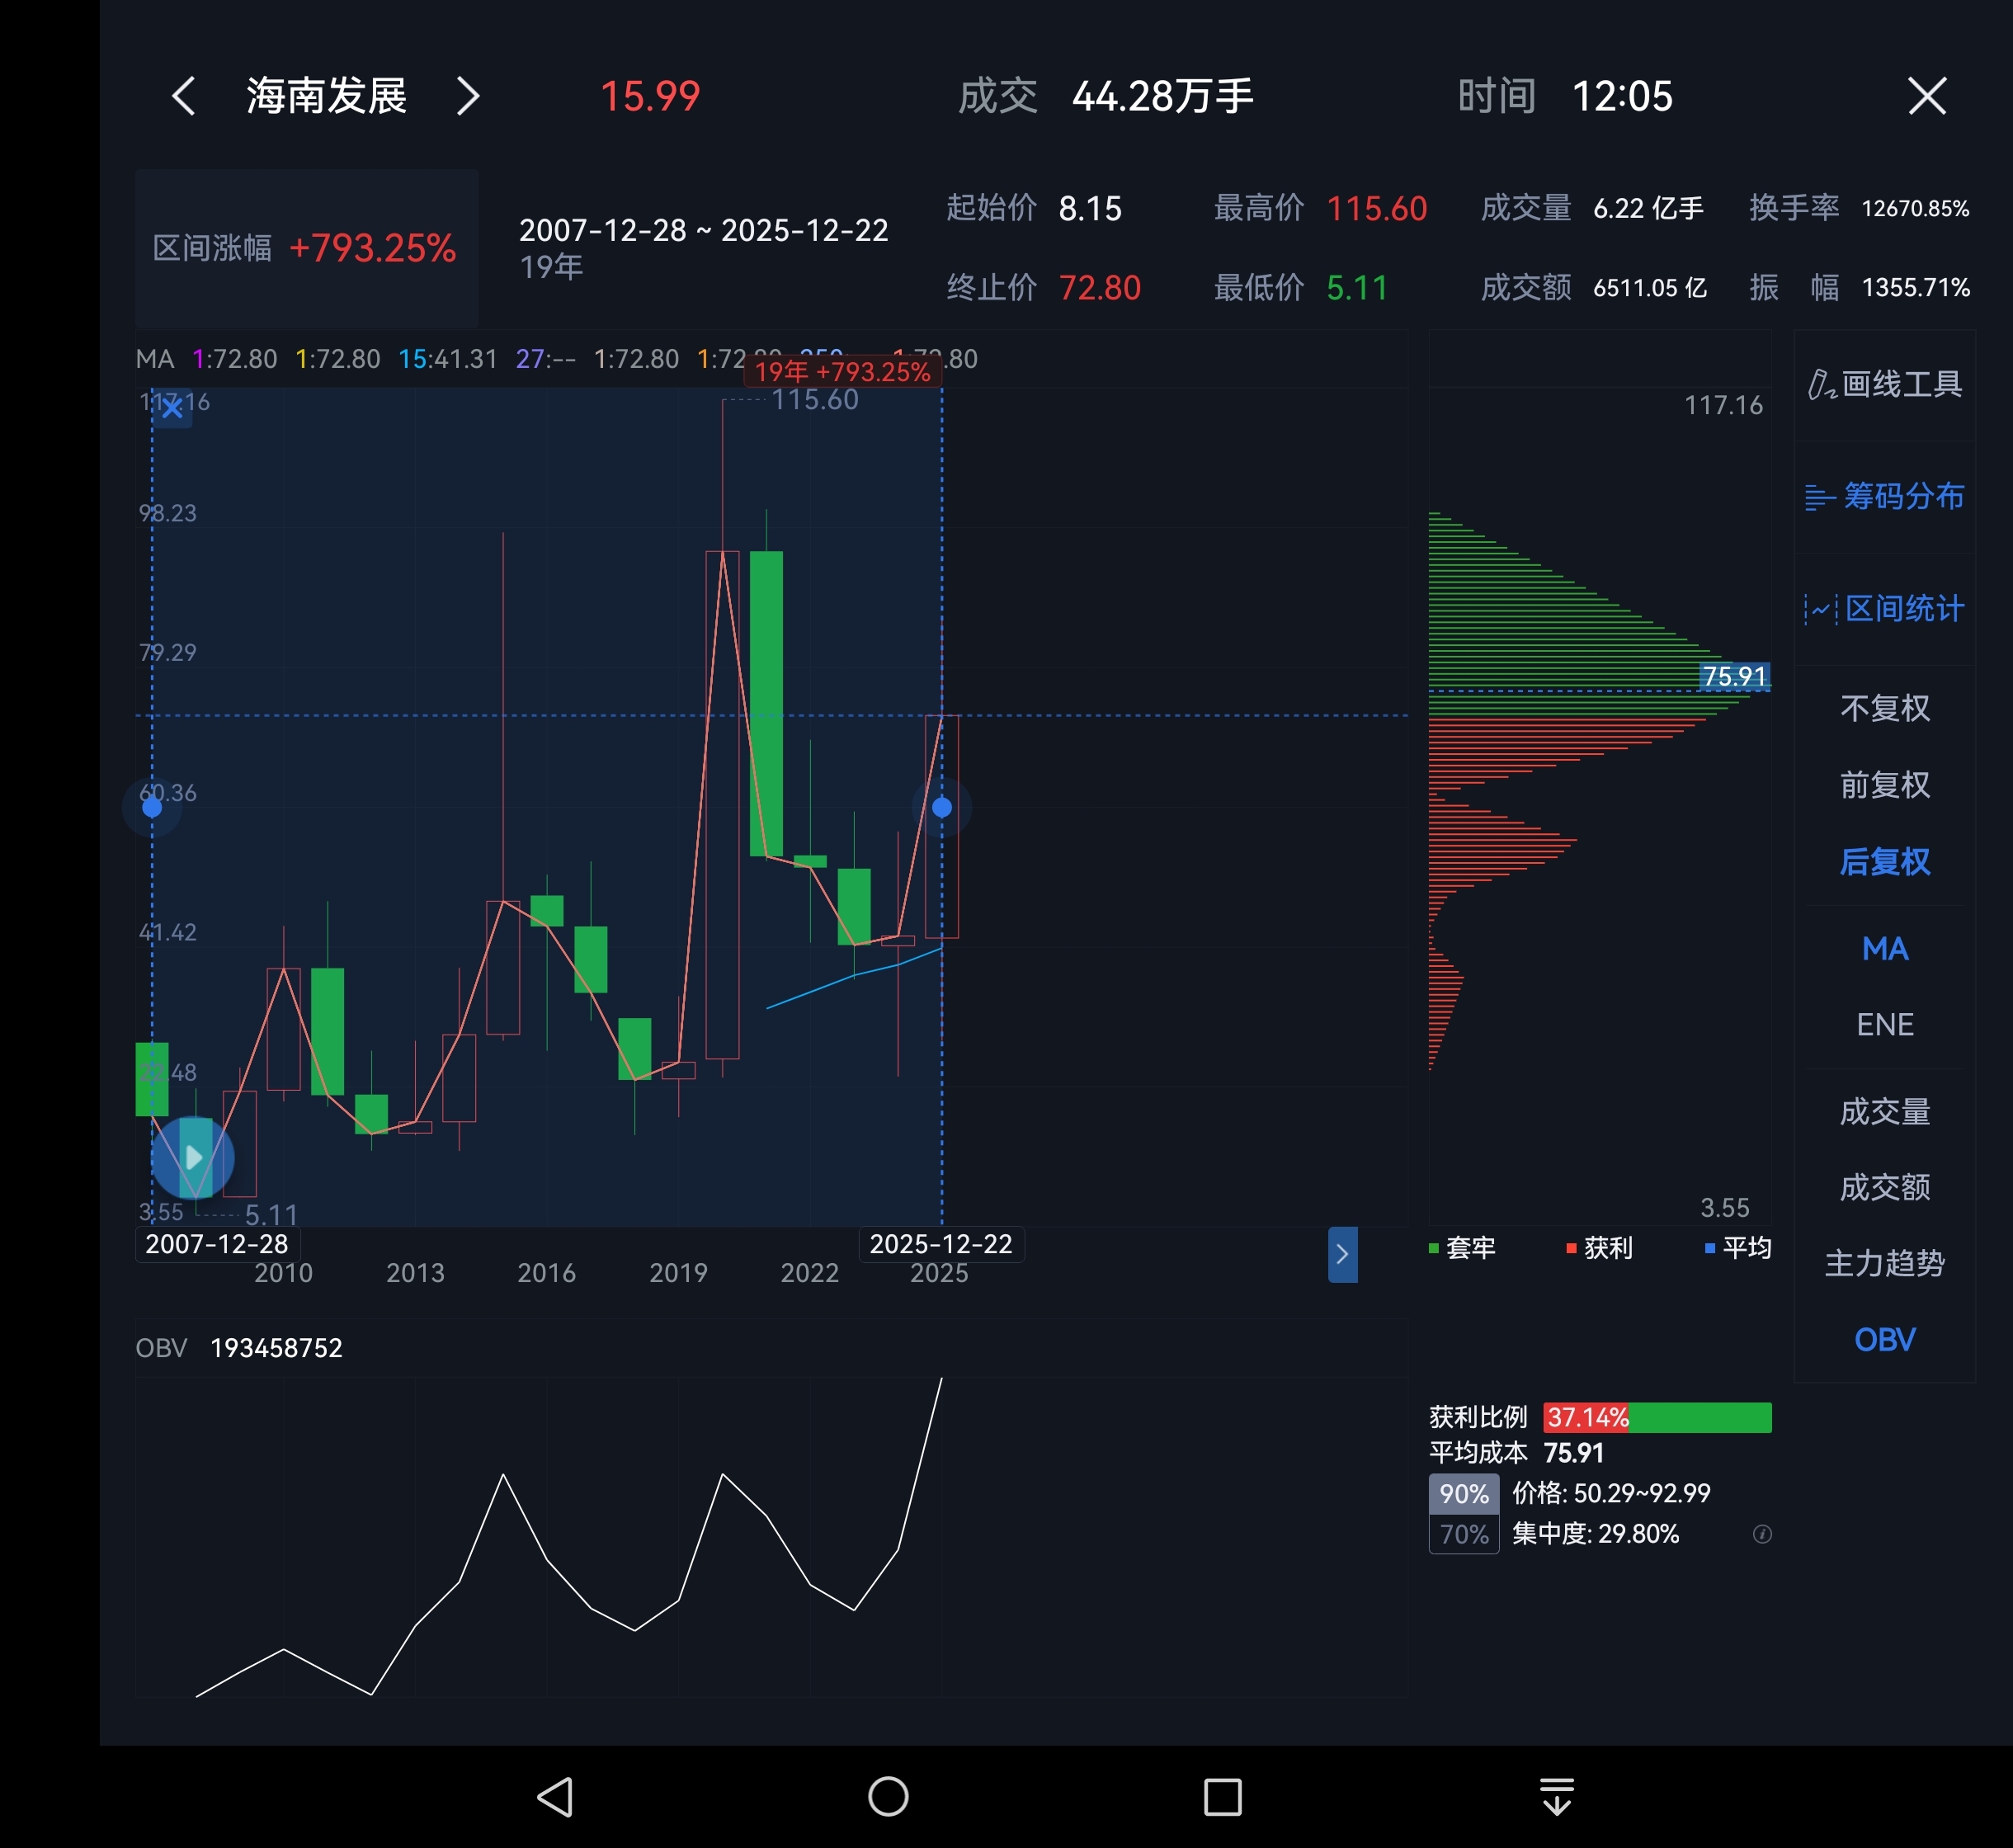This screenshot has height=1848, width=2013.
Task: Select 后复权 price adjustment
Action: pyautogui.click(x=1885, y=862)
